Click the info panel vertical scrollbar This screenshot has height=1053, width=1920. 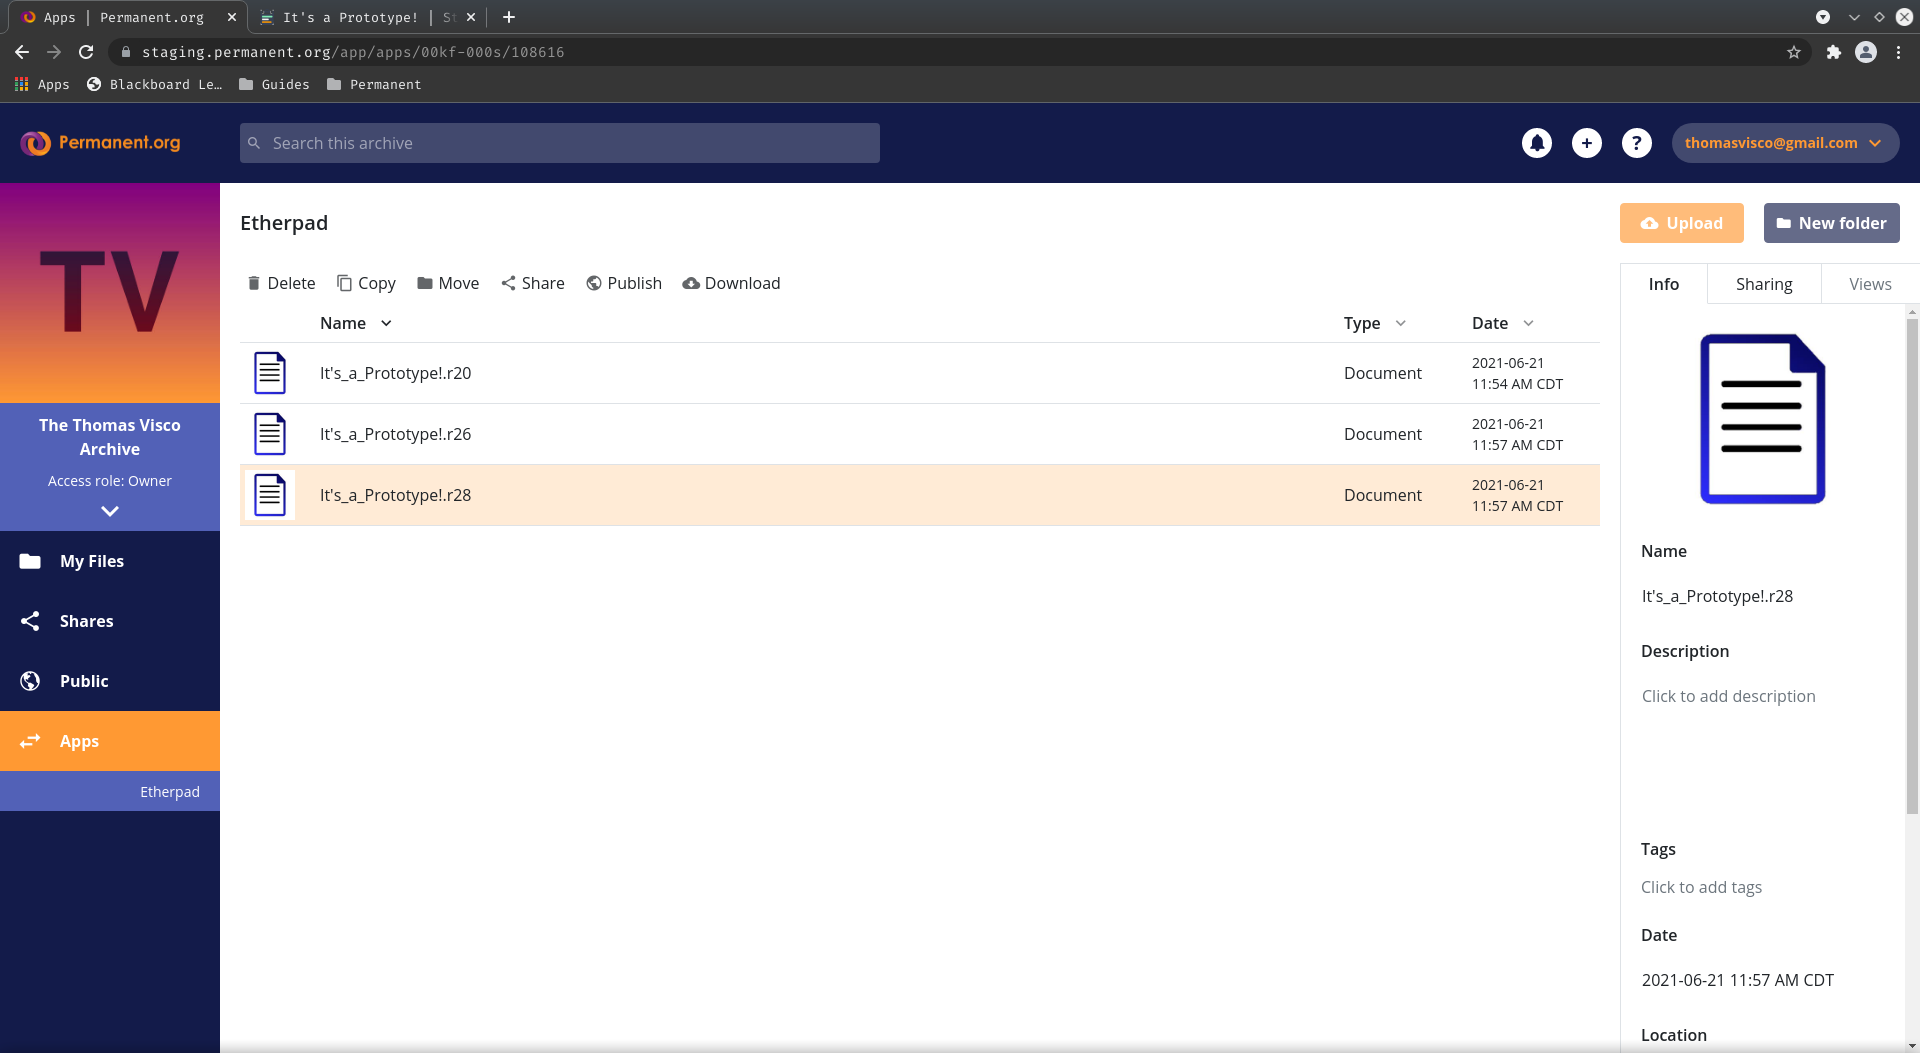1912,565
